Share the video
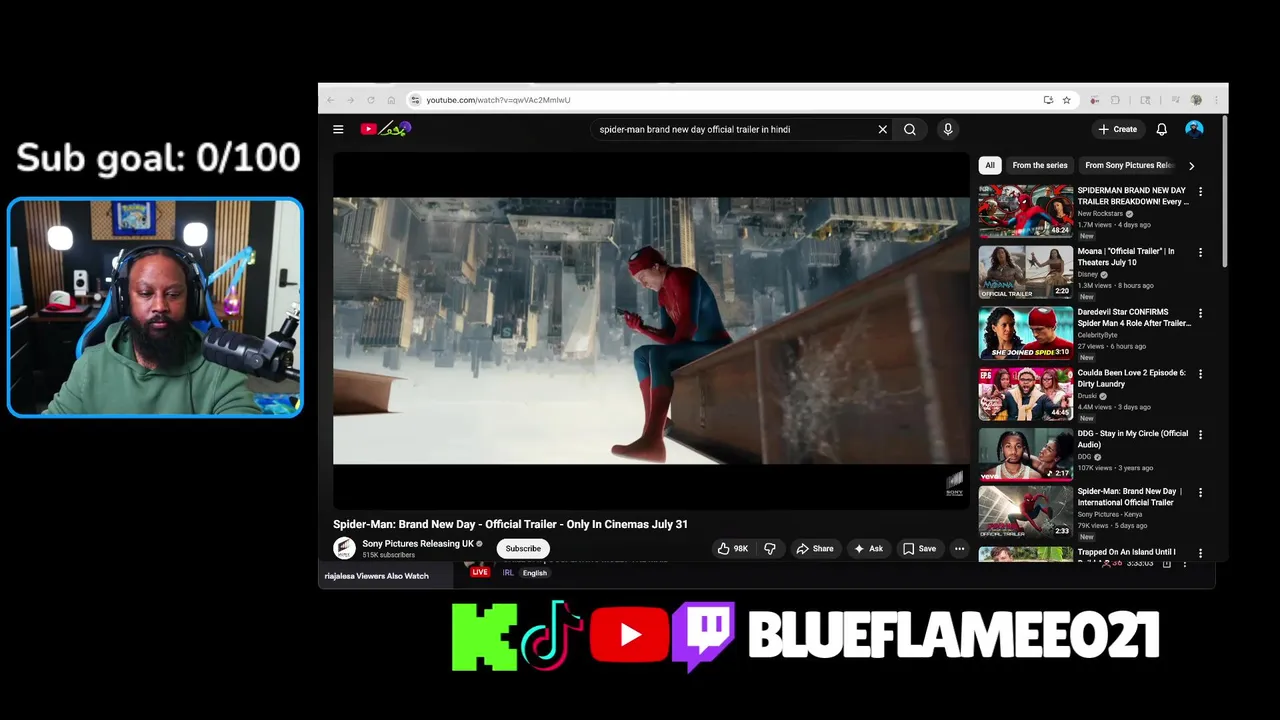The width and height of the screenshot is (1280, 720). 814,548
